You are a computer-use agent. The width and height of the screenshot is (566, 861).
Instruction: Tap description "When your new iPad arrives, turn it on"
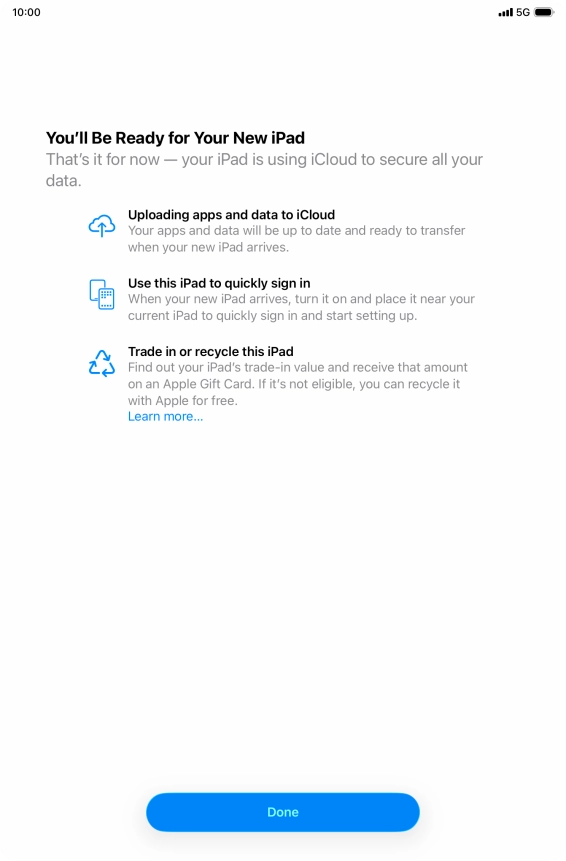(x=301, y=308)
